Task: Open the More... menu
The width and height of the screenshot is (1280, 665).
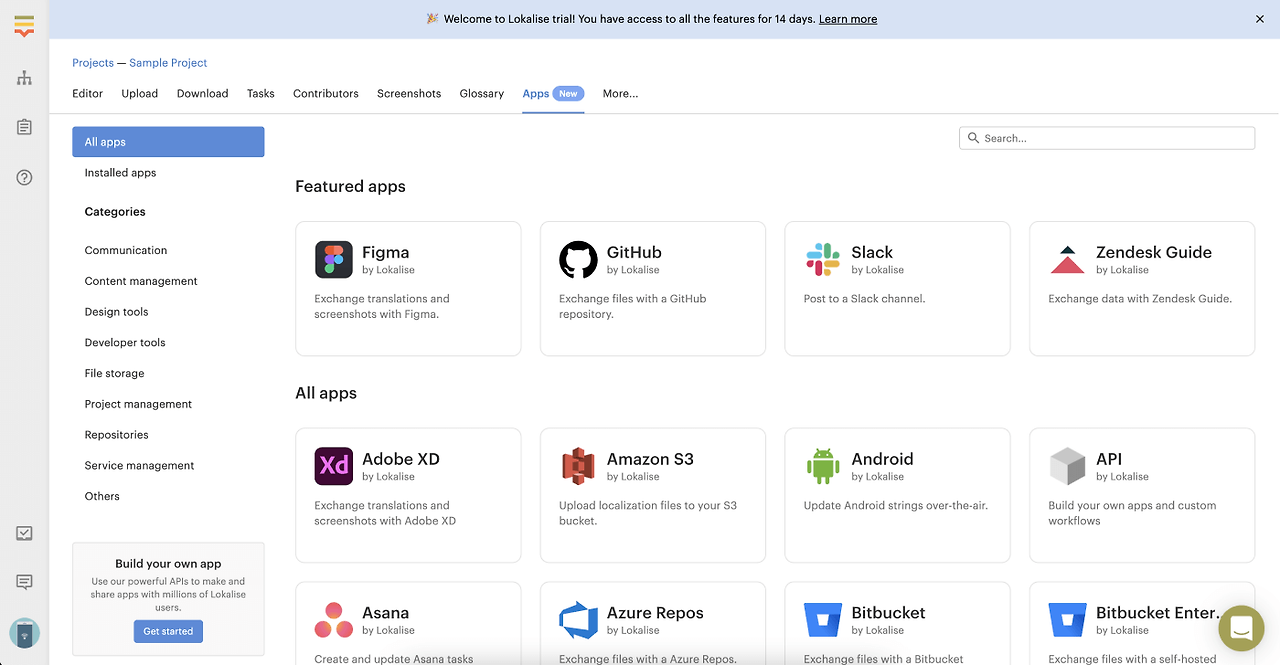Action: coord(620,93)
